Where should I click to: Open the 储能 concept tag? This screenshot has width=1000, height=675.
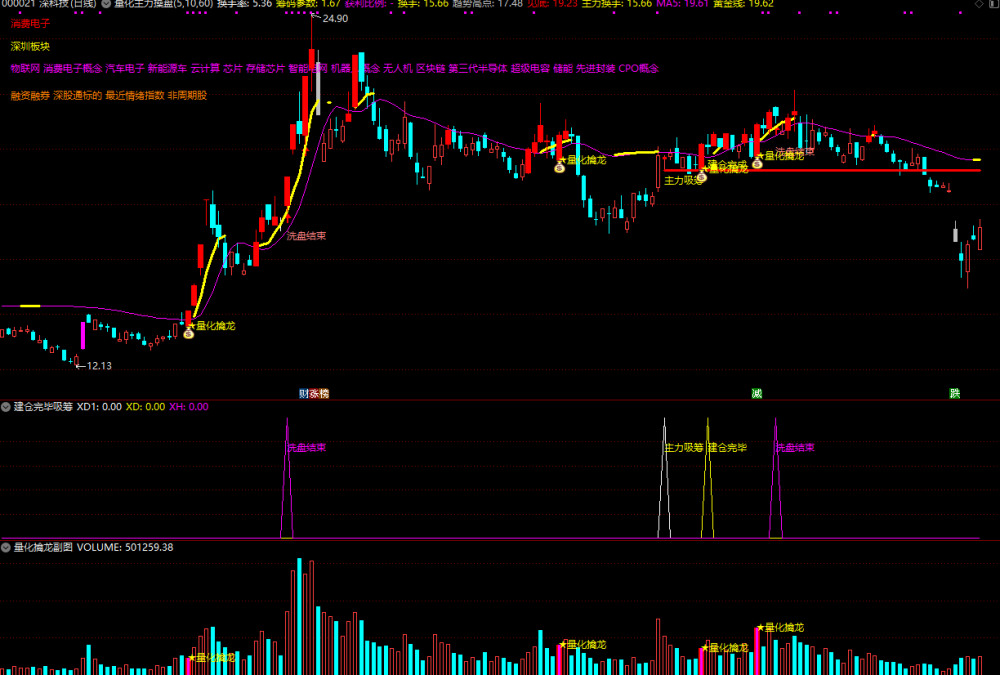pyautogui.click(x=563, y=68)
